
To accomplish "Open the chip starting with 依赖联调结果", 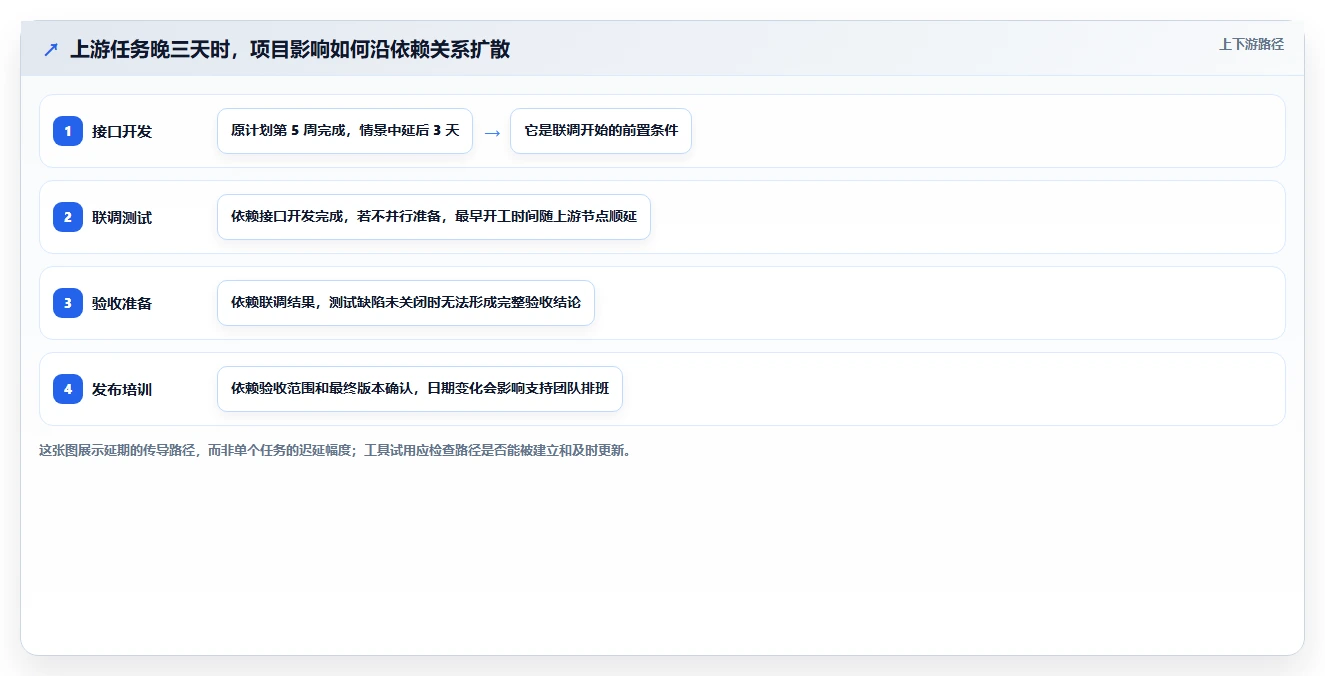I will pos(406,303).
